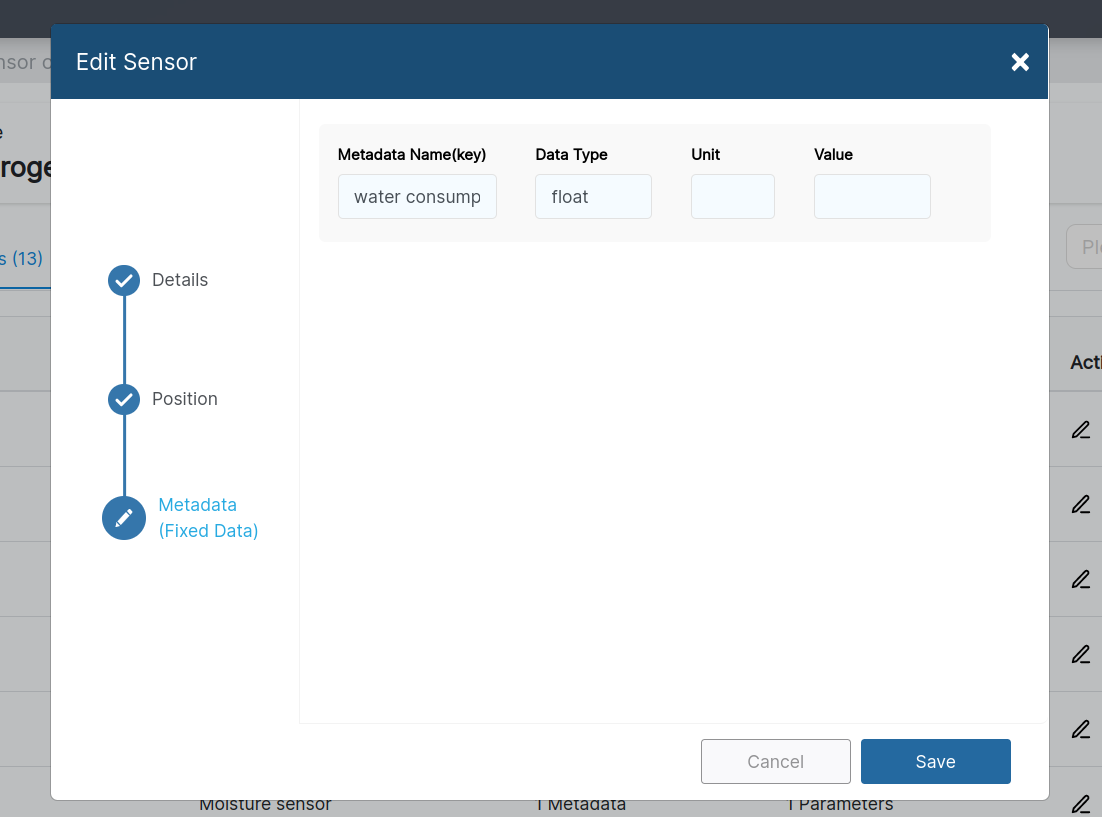Screen dimensions: 1102x817
Task: Click the edit pencil beside Moisture sensor row
Action: tap(1080, 804)
